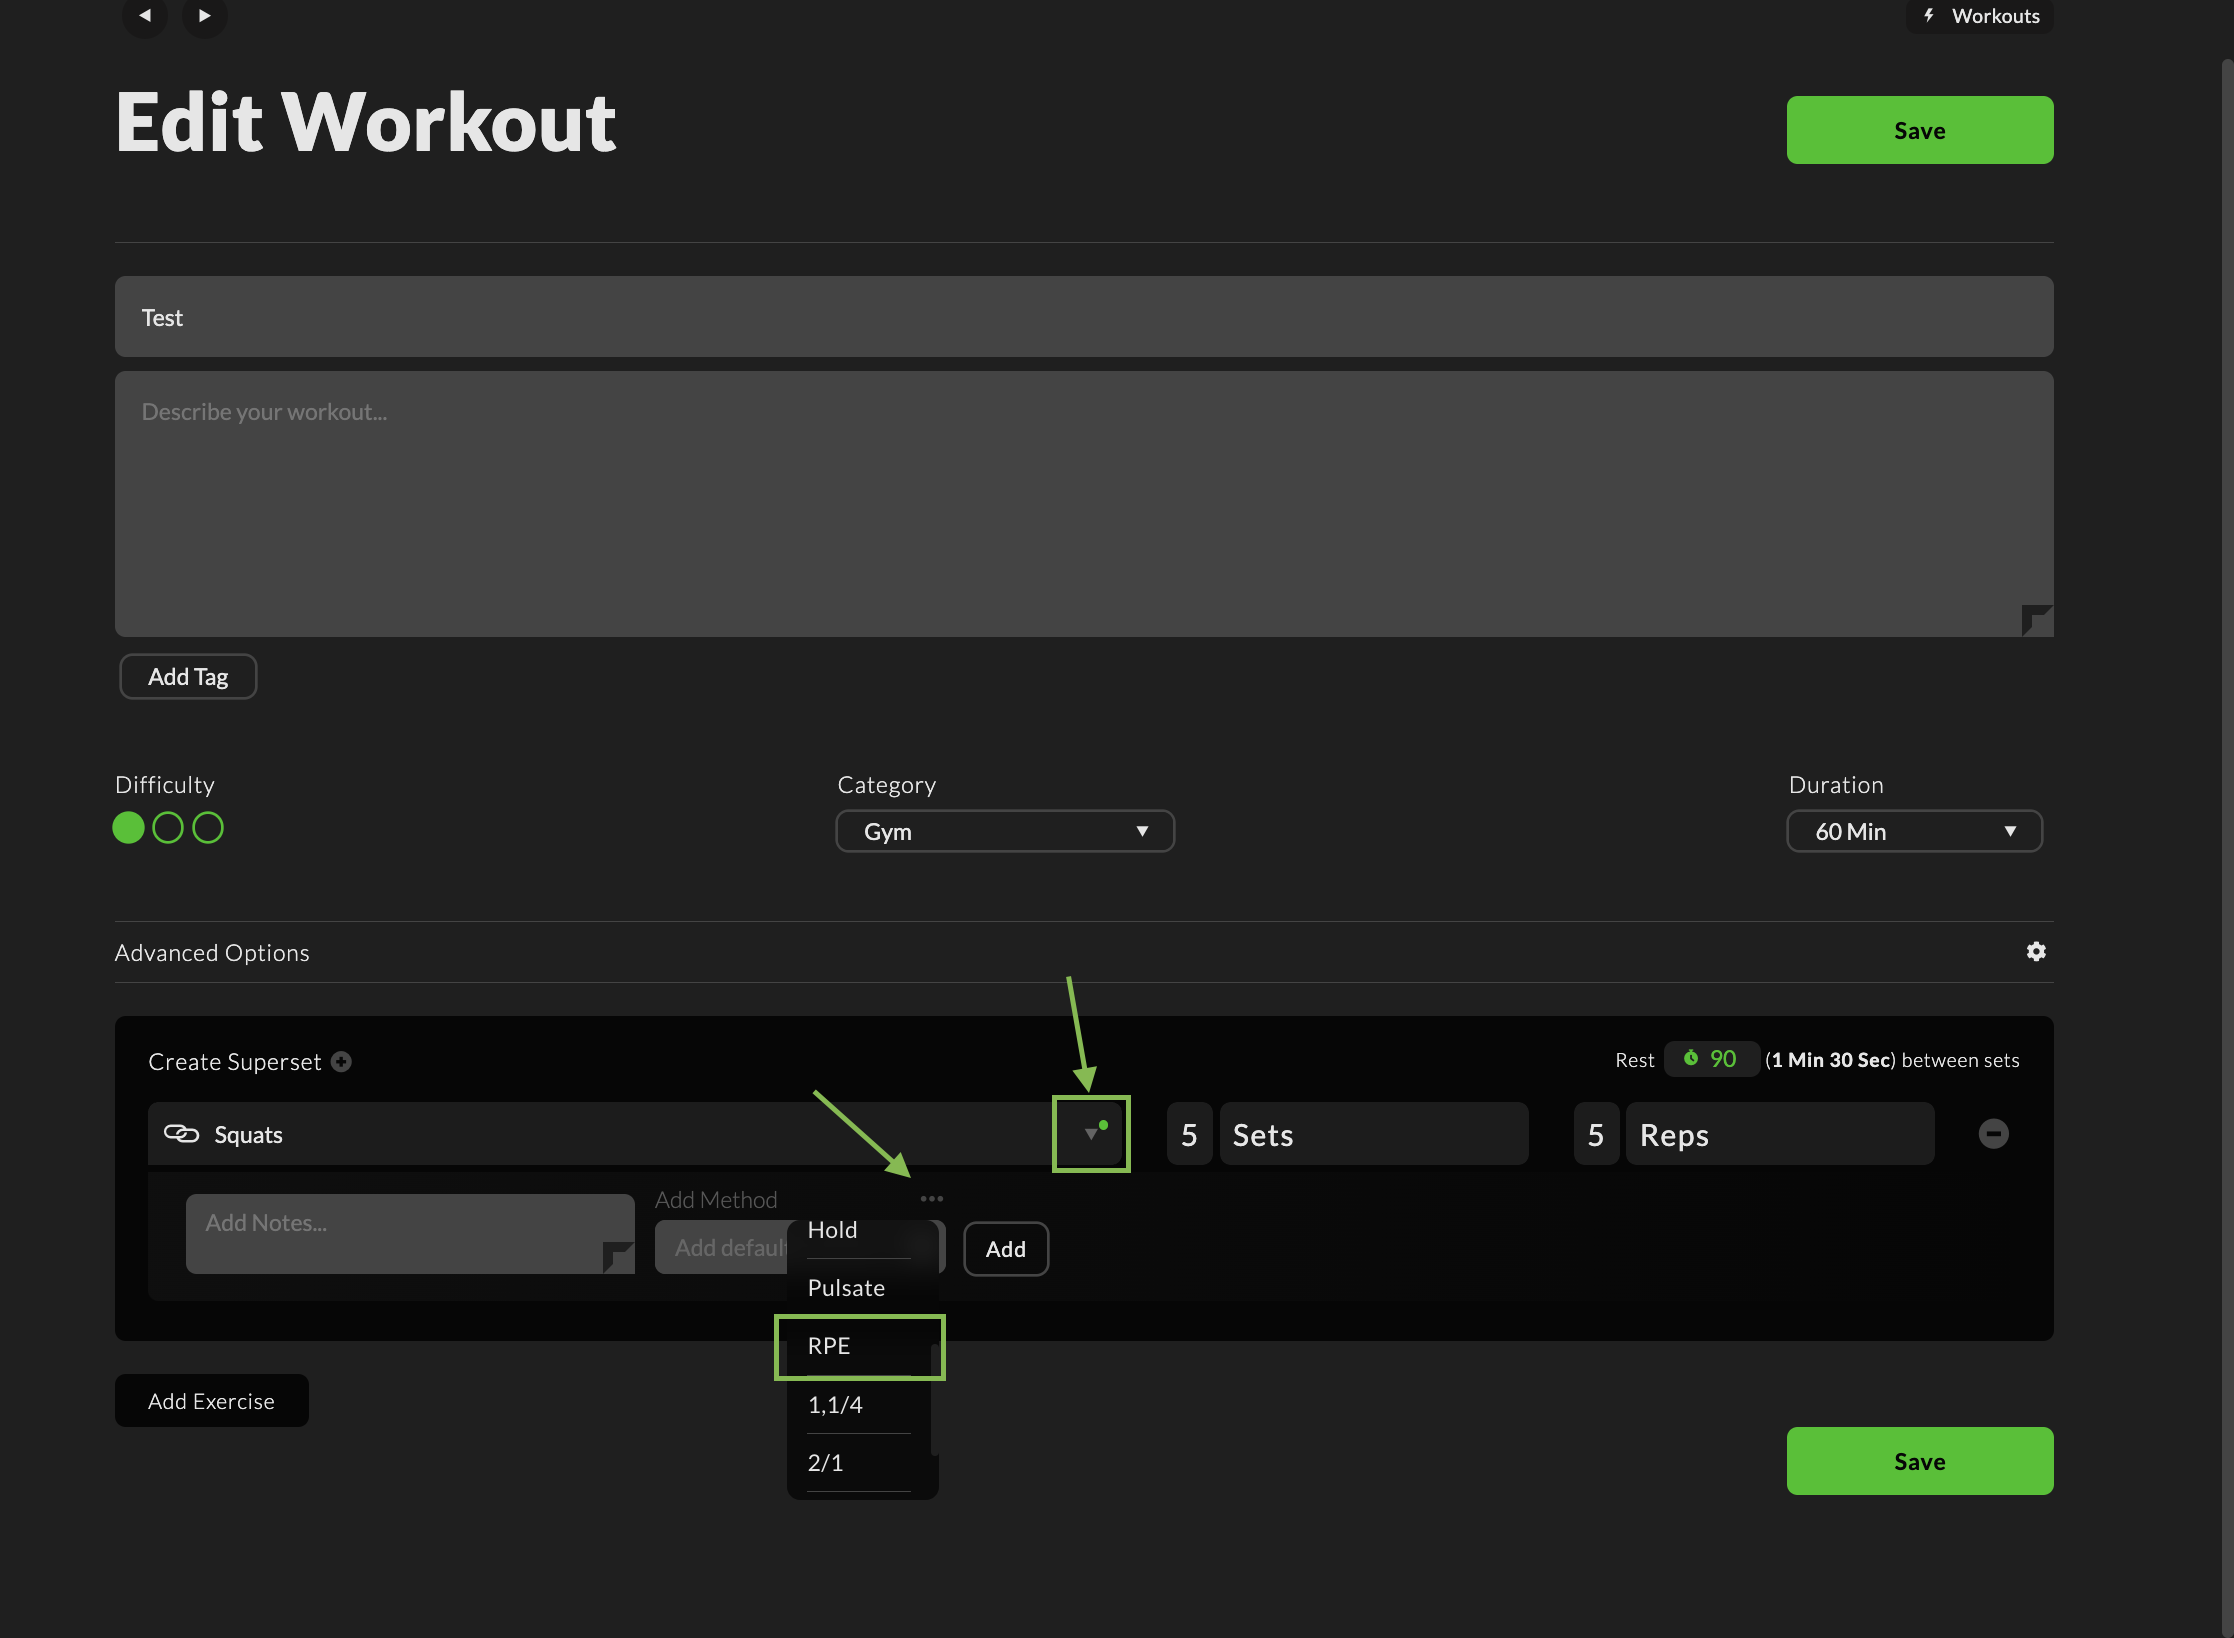
Task: Collapse the Squats exercise details arrow
Action: point(1090,1133)
